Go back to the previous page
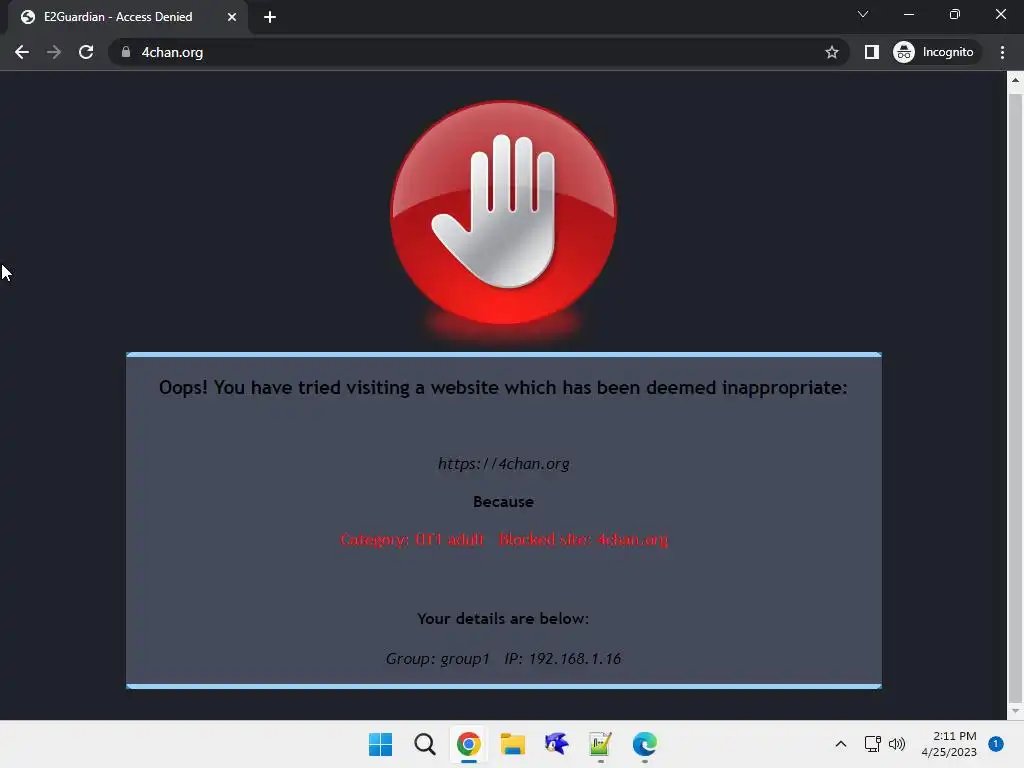Screen dimensions: 1024x768 point(22,52)
